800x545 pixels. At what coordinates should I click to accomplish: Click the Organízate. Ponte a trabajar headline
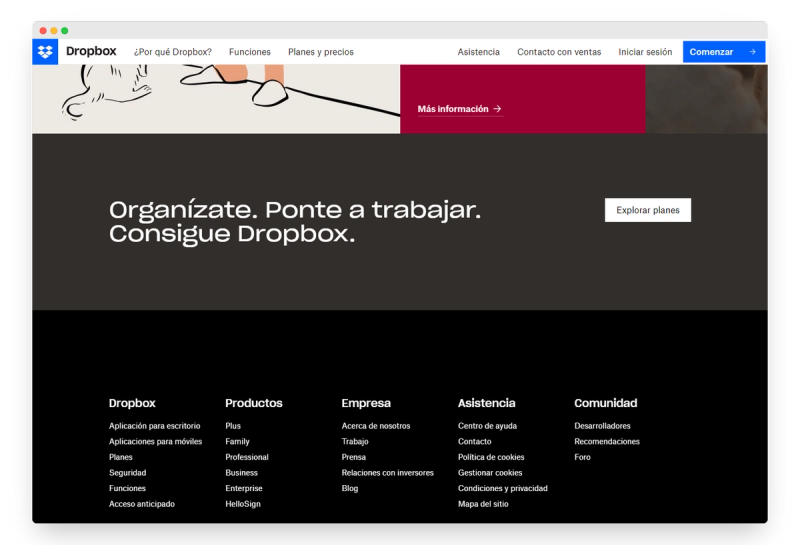tap(295, 222)
